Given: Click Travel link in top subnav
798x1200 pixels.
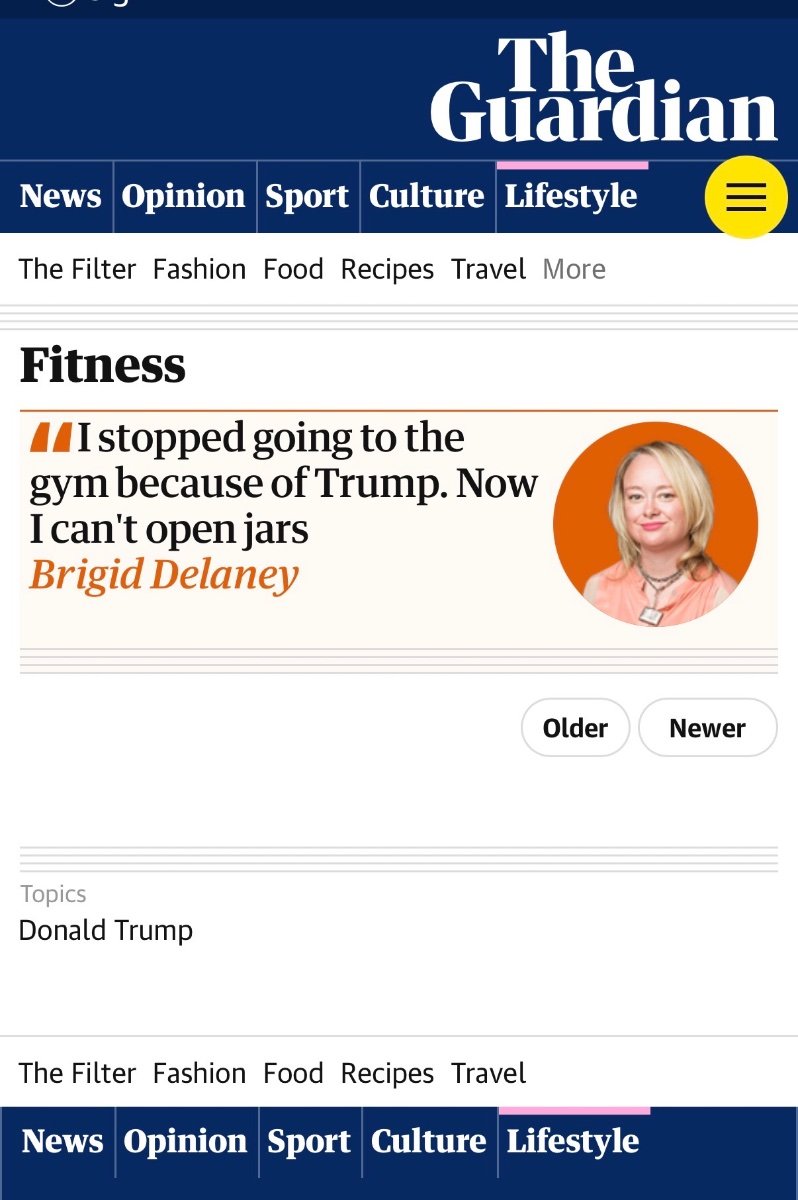Looking at the screenshot, I should (488, 269).
